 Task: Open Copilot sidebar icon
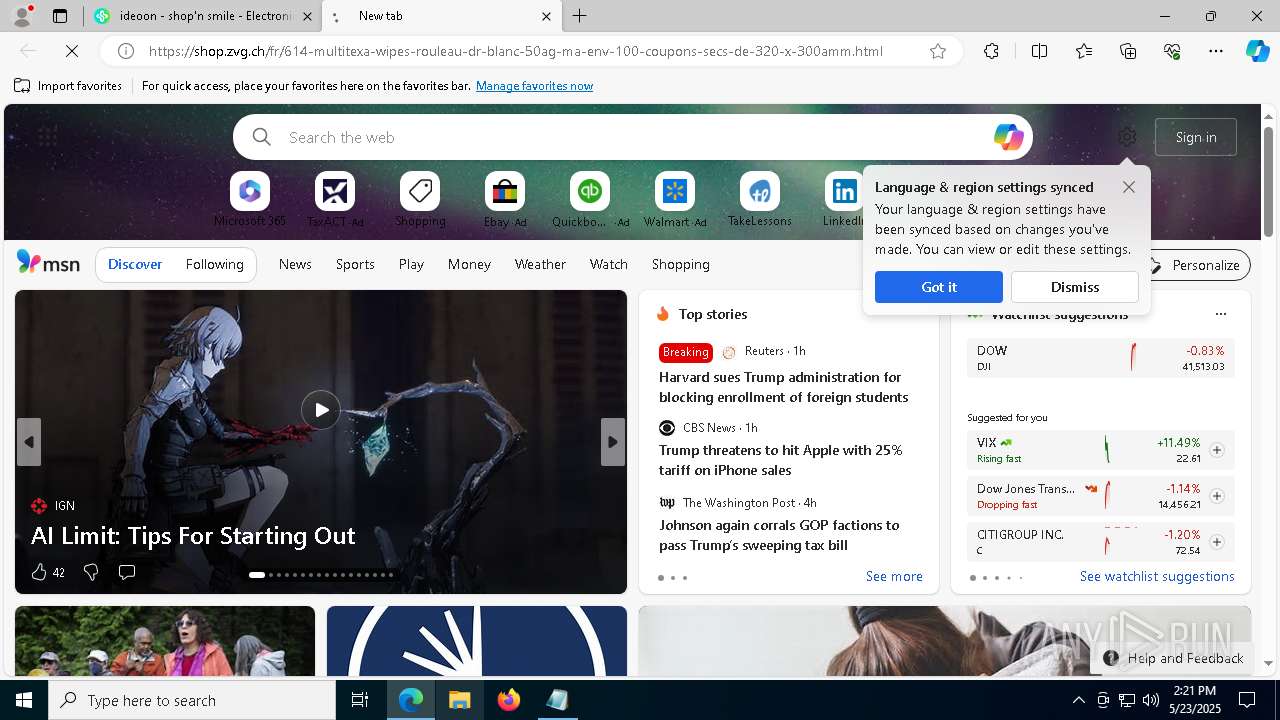coord(1258,51)
